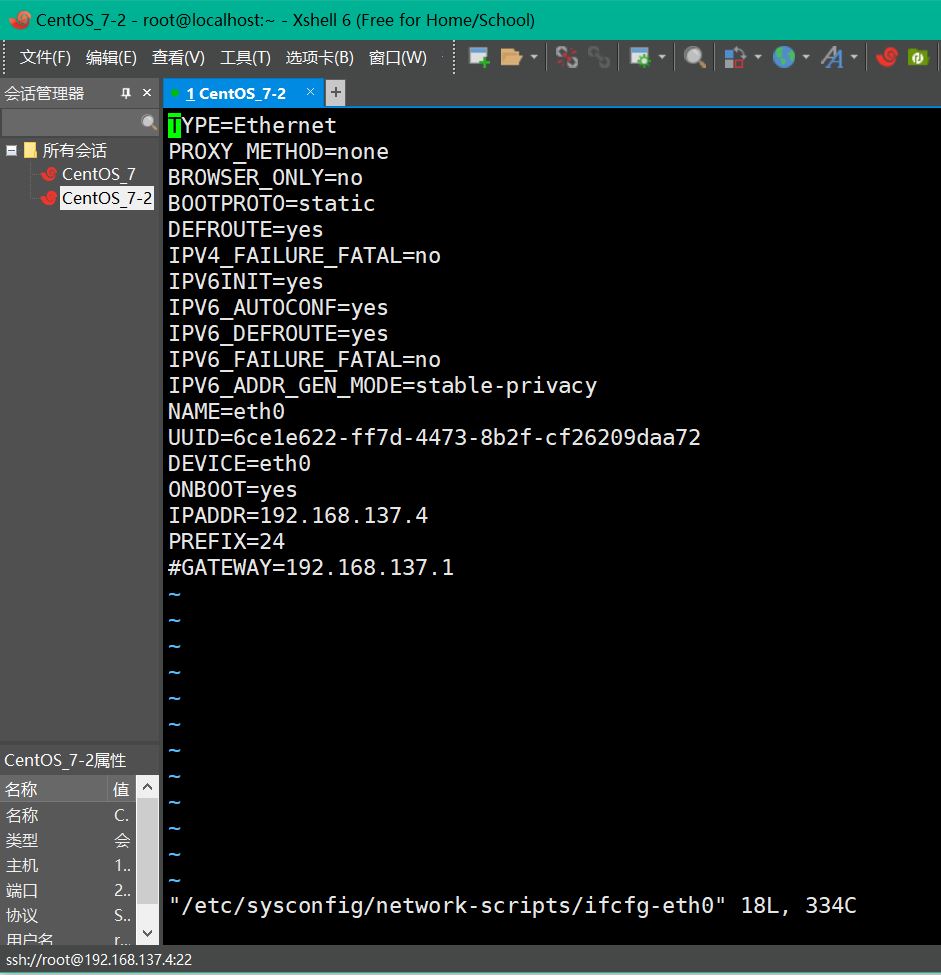
Task: Select the 所有会话 folder
Action: (x=74, y=150)
